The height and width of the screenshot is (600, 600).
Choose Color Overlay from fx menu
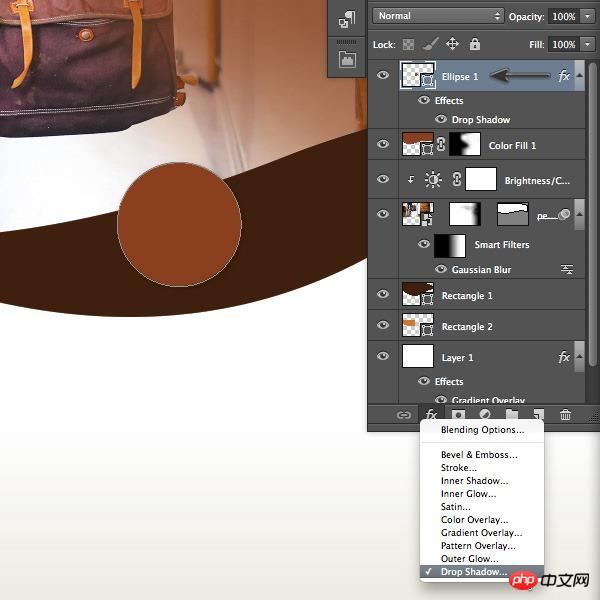482,520
